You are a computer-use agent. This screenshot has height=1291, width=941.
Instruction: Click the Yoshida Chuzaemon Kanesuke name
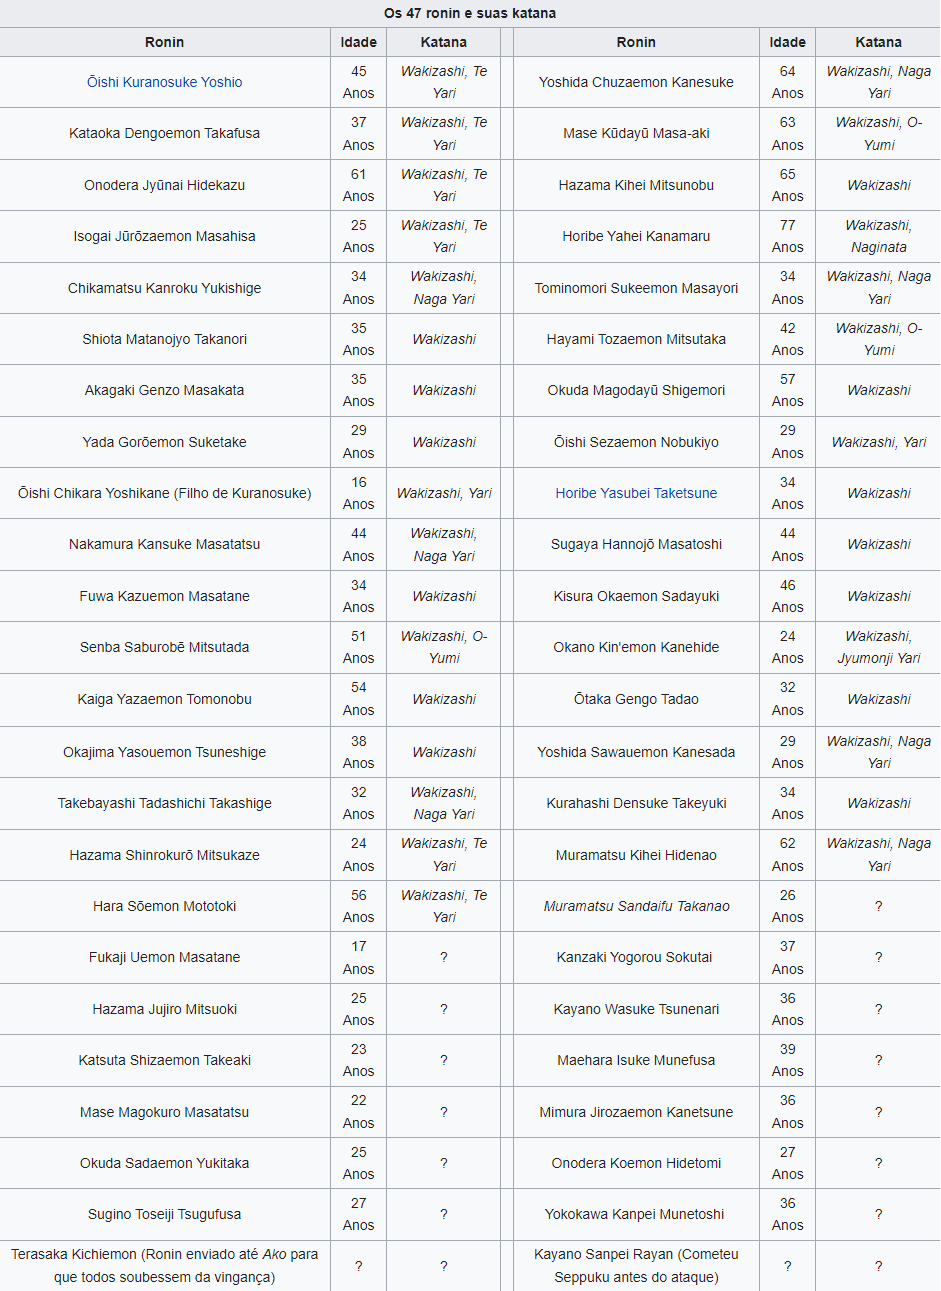click(x=636, y=82)
